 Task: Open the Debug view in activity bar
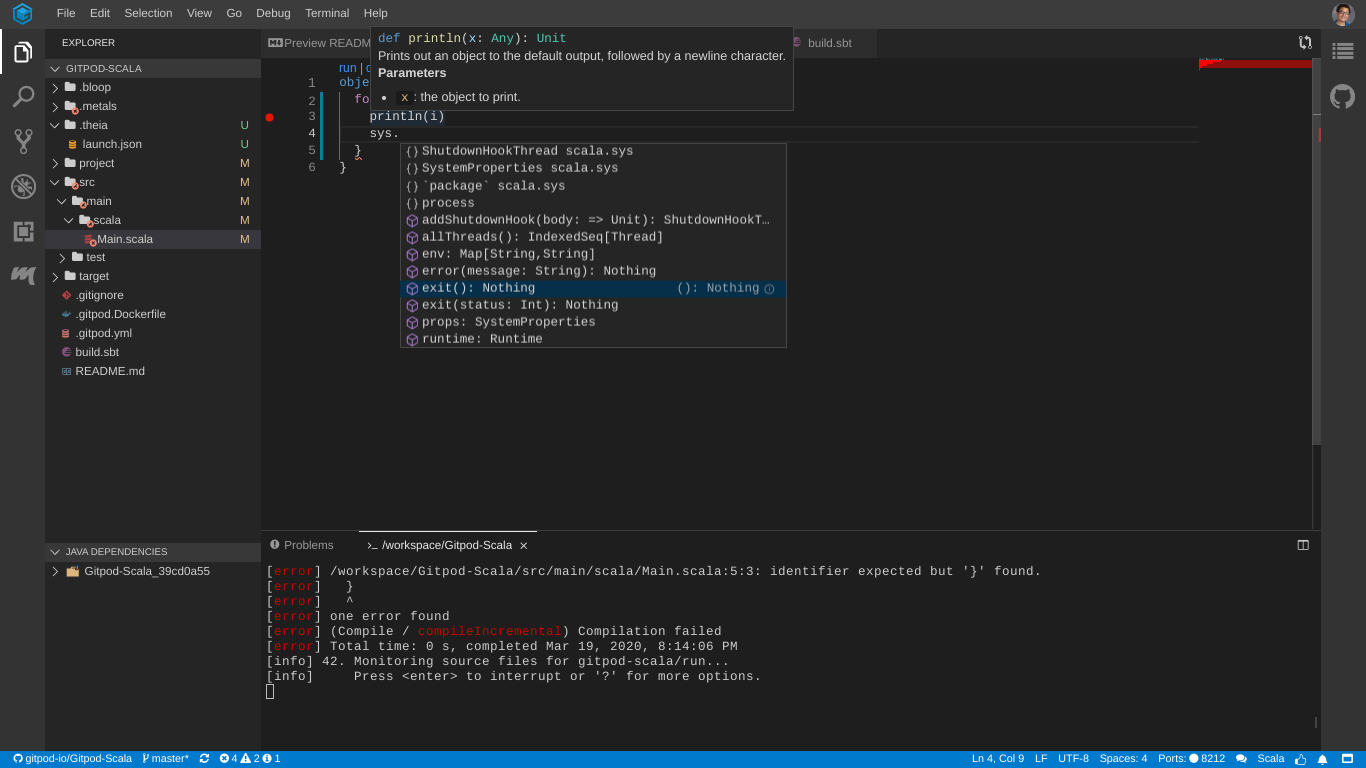coord(23,186)
